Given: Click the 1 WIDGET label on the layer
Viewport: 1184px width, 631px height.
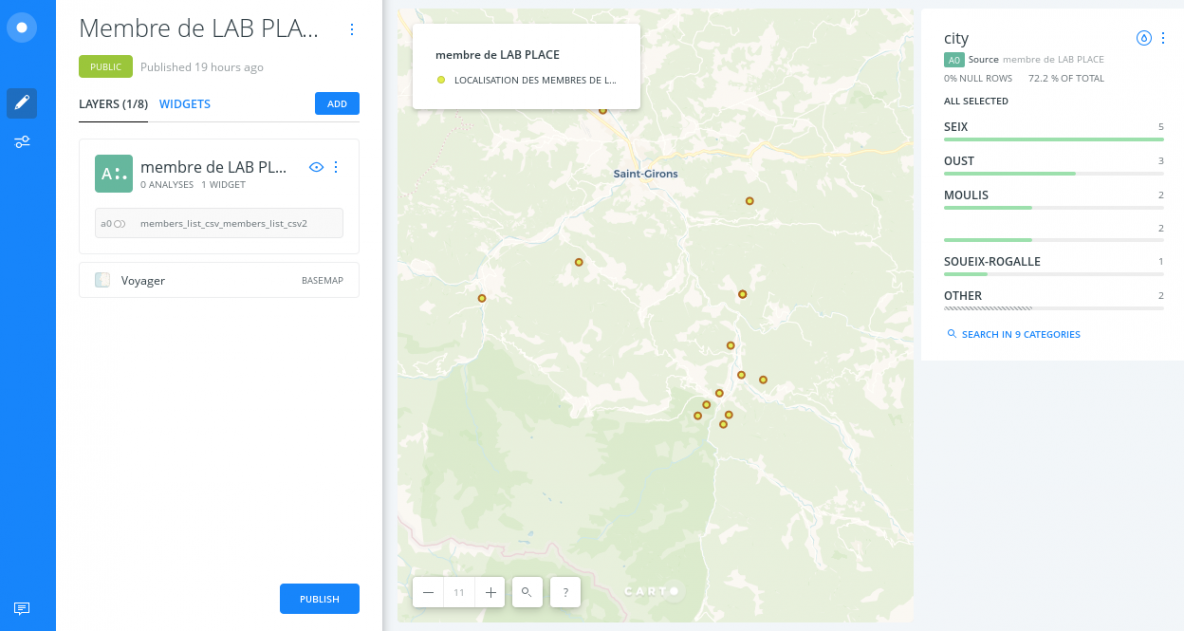Looking at the screenshot, I should tap(224, 185).
